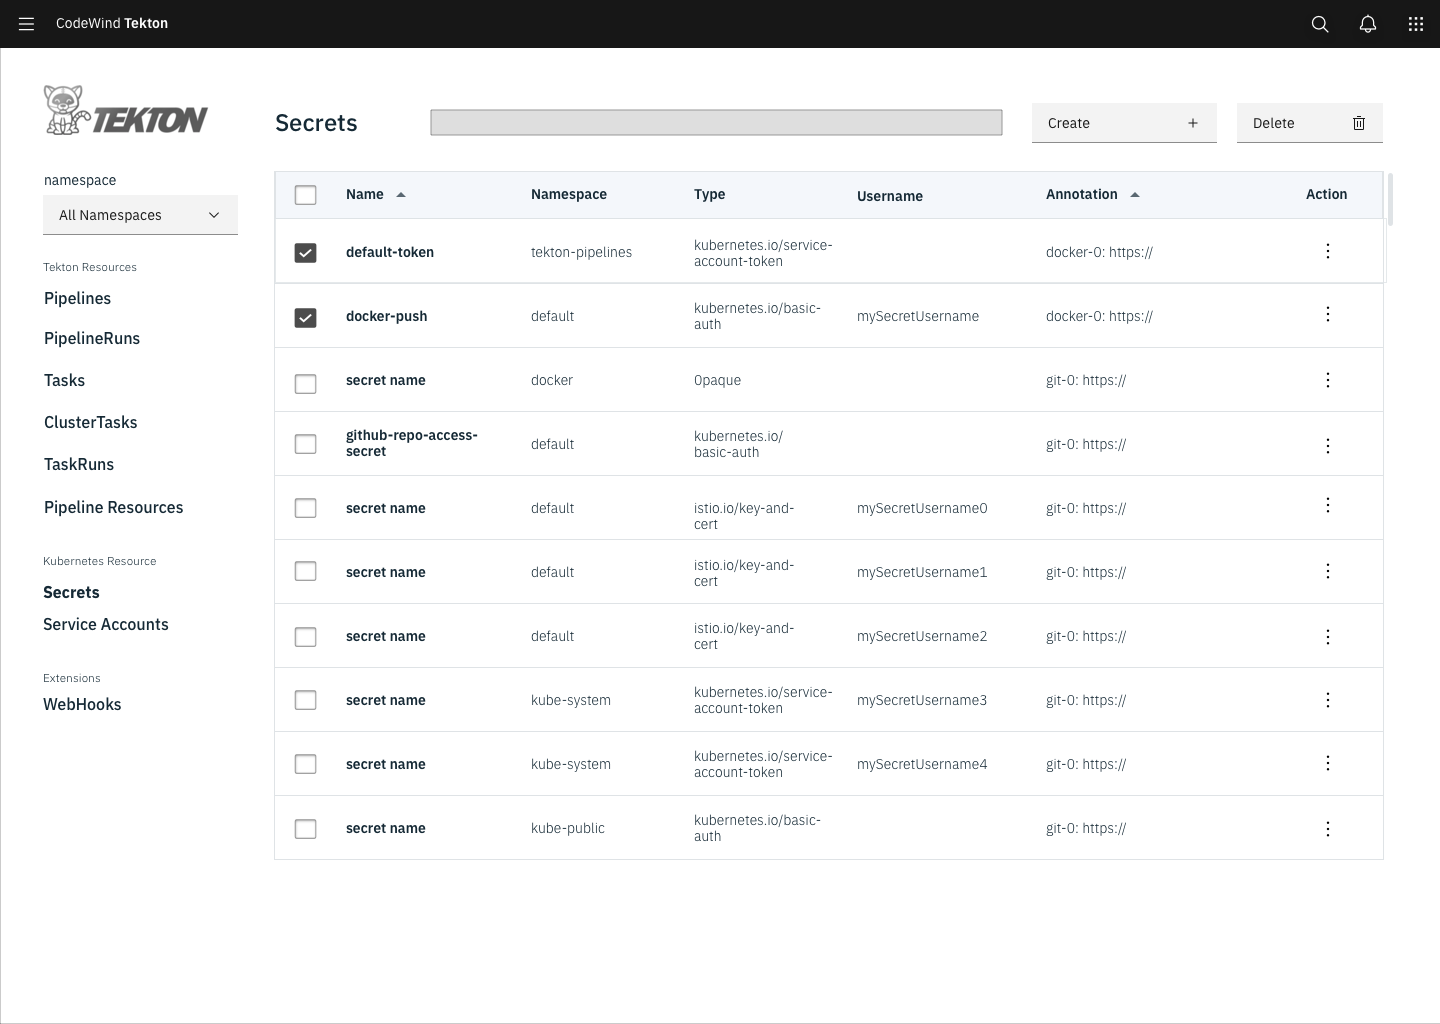Check the checkbox for github-repo-access-secret
The height and width of the screenshot is (1024, 1440).
point(305,443)
